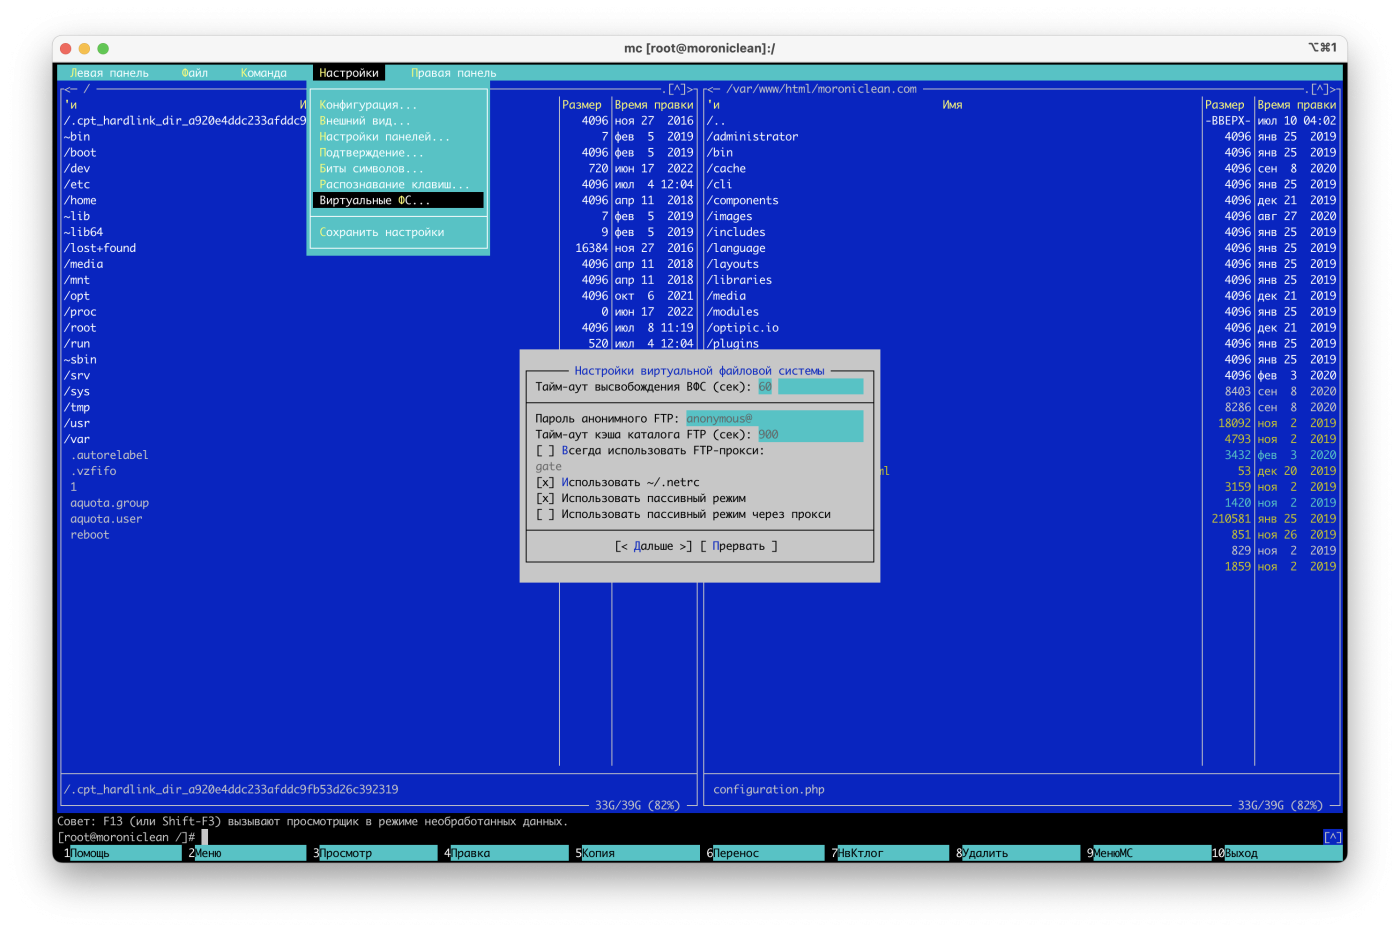Check 'Использовать пассивный режим через прокси'
The width and height of the screenshot is (1400, 932).
pyautogui.click(x=683, y=515)
